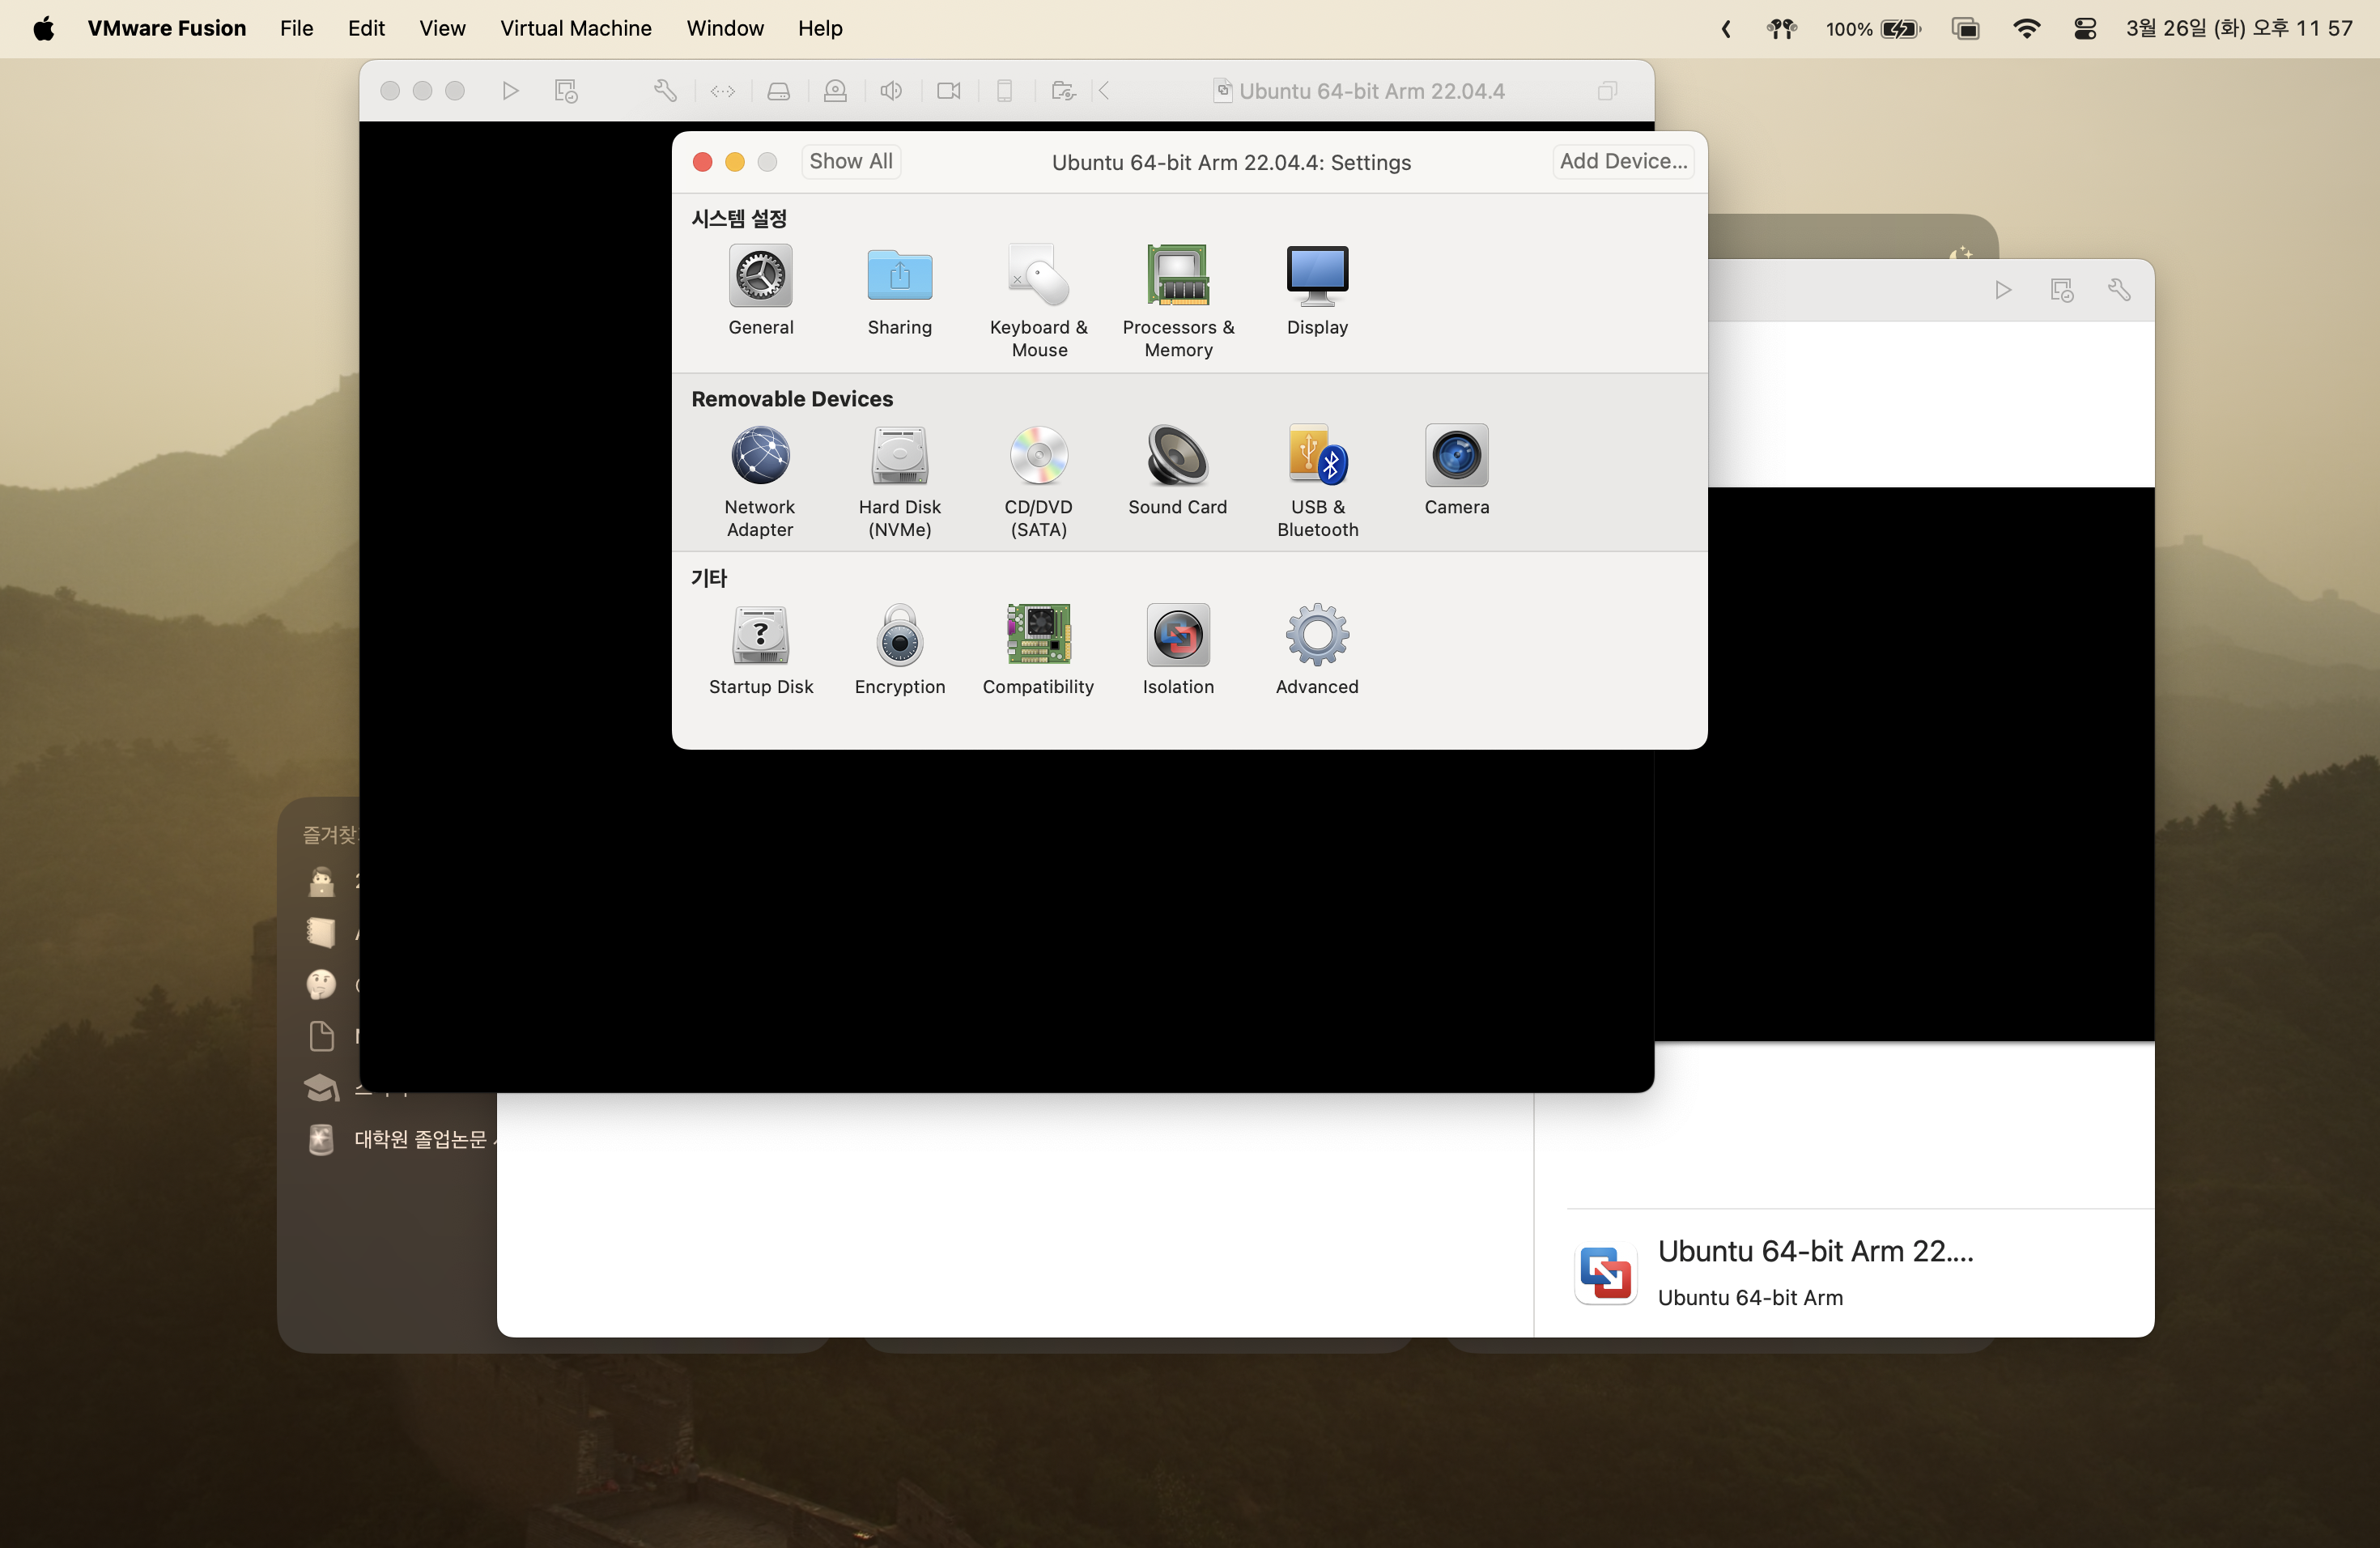Click the play icon in the library window
This screenshot has width=2380, height=1548.
point(2002,290)
